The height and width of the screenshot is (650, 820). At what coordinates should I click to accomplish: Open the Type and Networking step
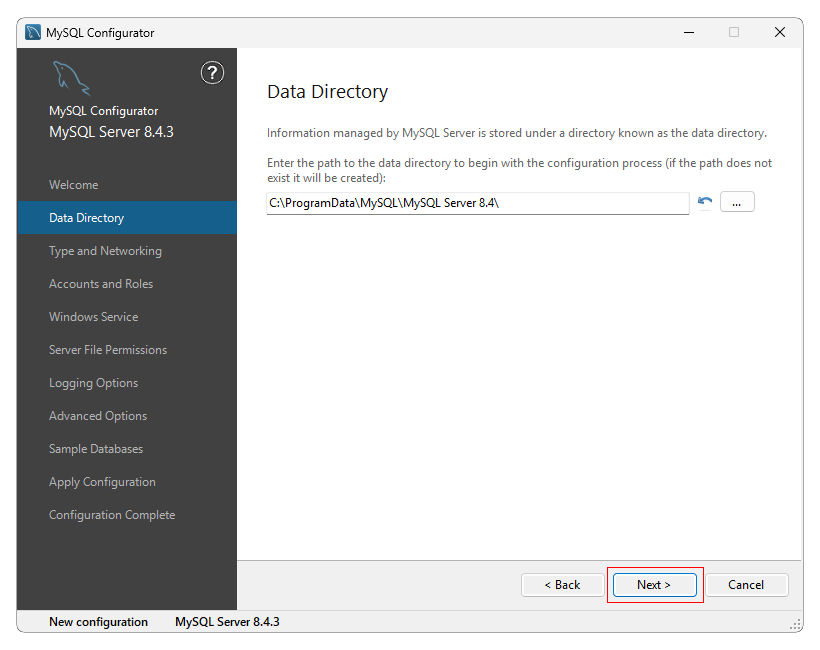[x=105, y=251]
